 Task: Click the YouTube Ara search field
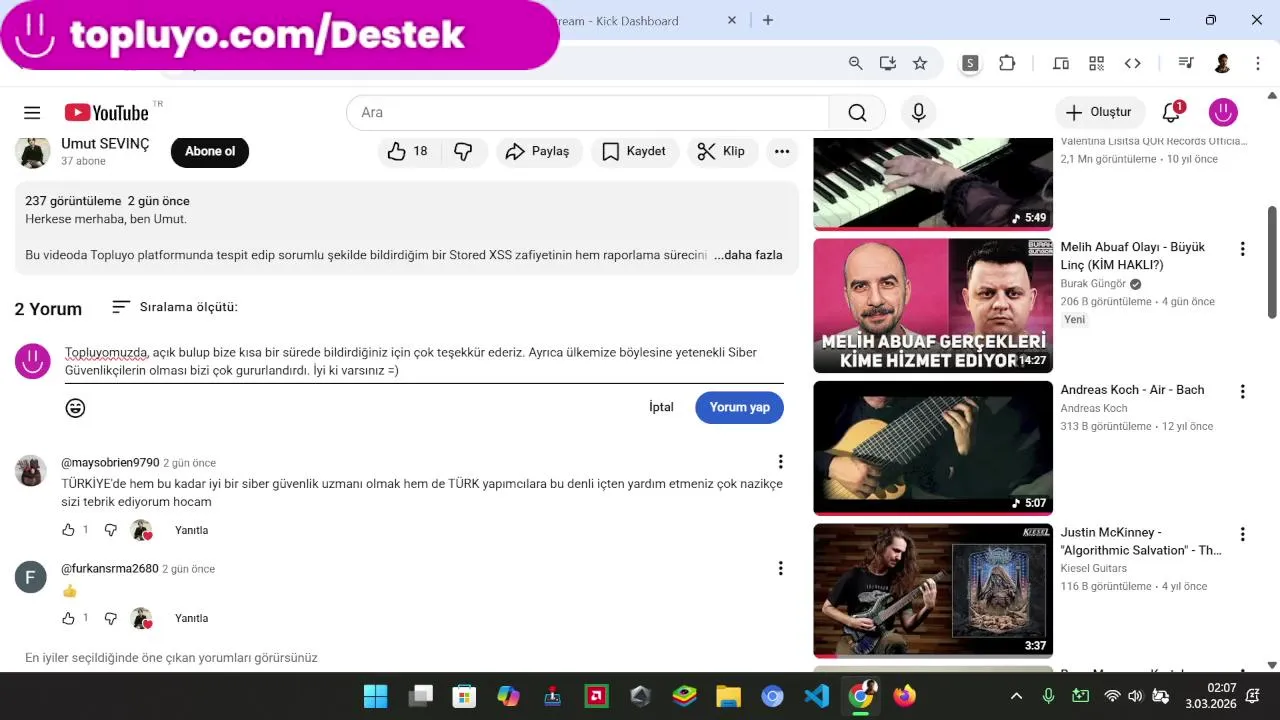tap(588, 113)
